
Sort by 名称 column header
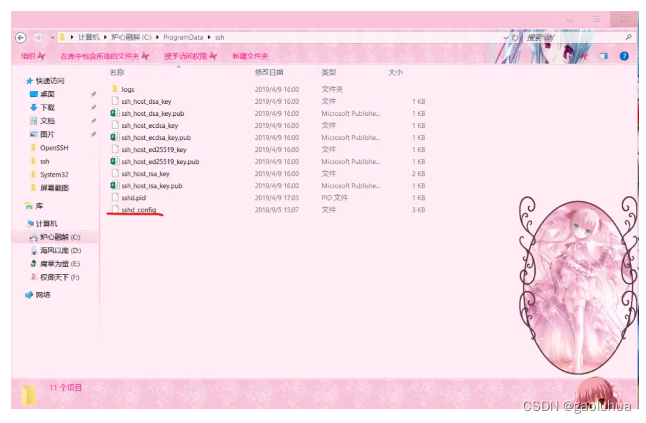[117, 72]
